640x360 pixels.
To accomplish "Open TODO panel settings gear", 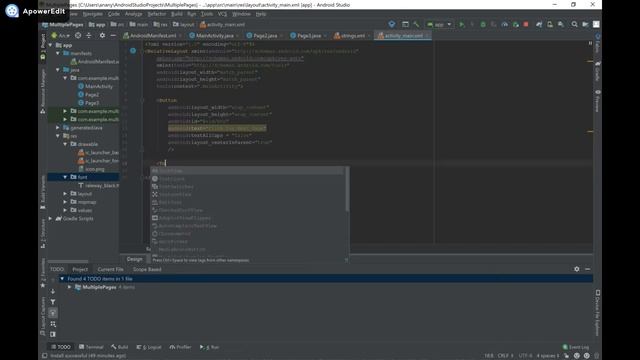I will [x=576, y=269].
